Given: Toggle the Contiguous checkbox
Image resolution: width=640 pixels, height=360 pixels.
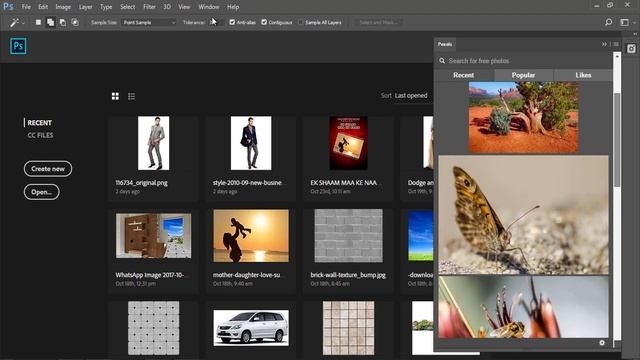Looking at the screenshot, I should pos(264,22).
